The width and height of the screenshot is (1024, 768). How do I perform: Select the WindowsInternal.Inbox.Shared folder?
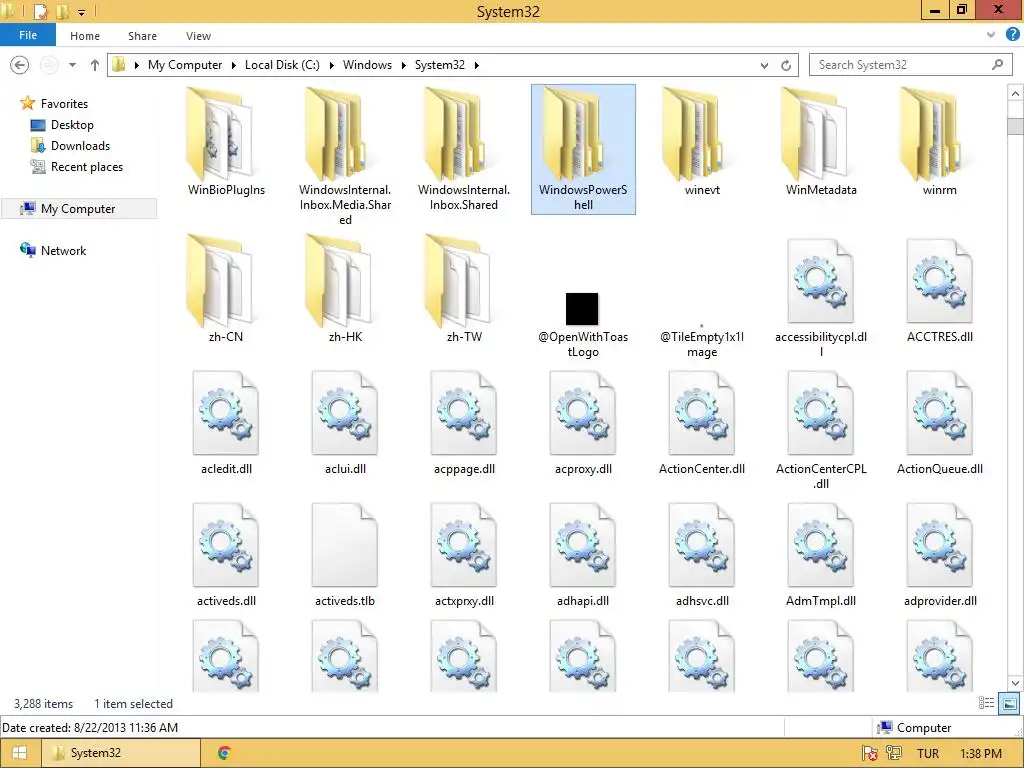pyautogui.click(x=464, y=149)
